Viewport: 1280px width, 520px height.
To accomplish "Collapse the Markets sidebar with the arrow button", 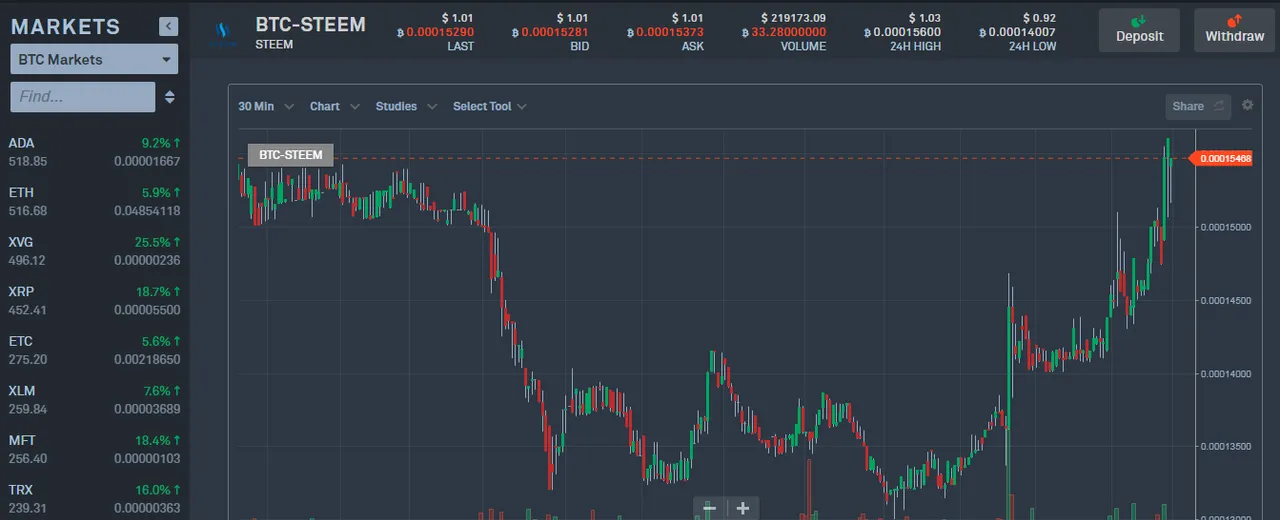I will point(168,27).
